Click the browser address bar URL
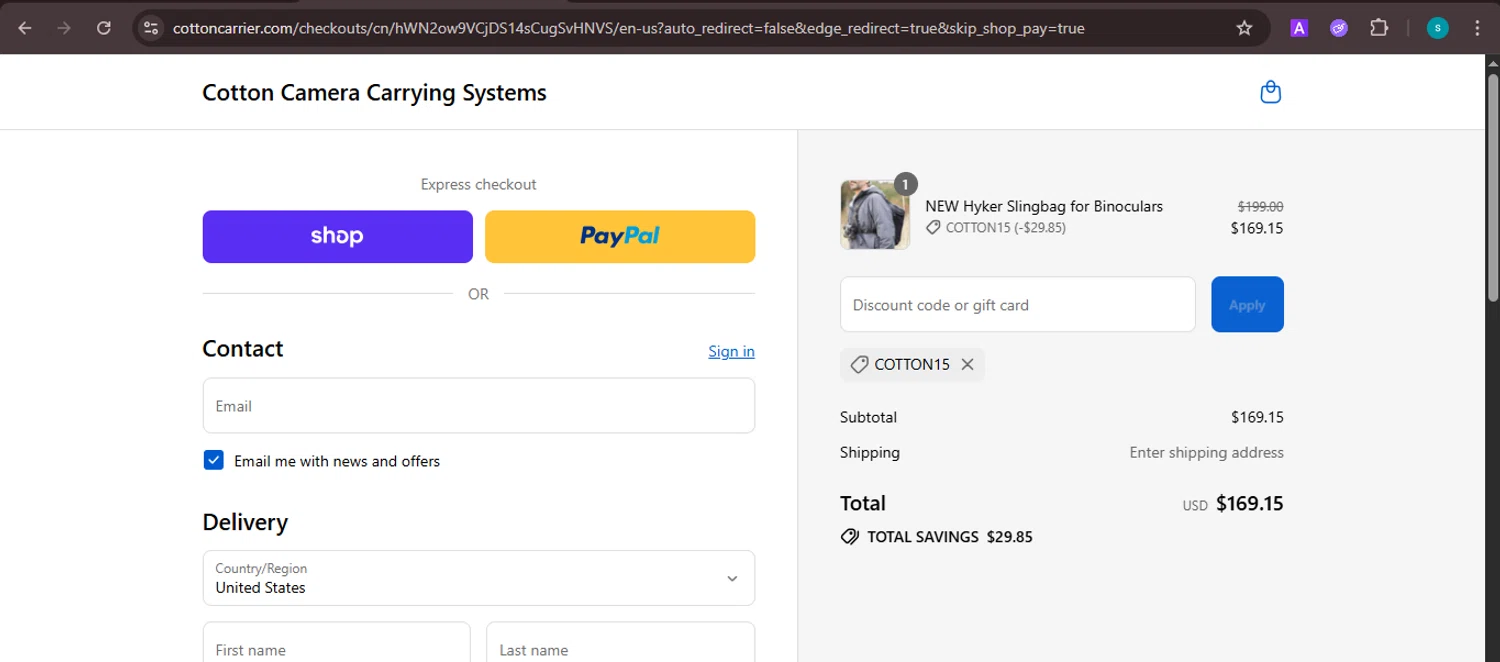Image resolution: width=1500 pixels, height=662 pixels. (x=628, y=28)
